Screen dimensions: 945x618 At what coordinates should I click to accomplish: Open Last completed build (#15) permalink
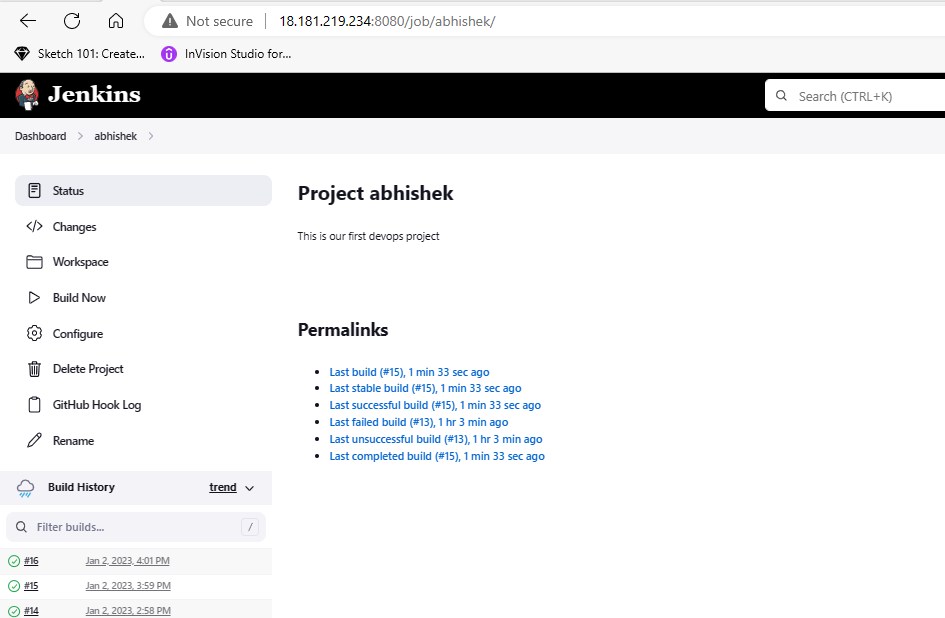click(x=437, y=456)
